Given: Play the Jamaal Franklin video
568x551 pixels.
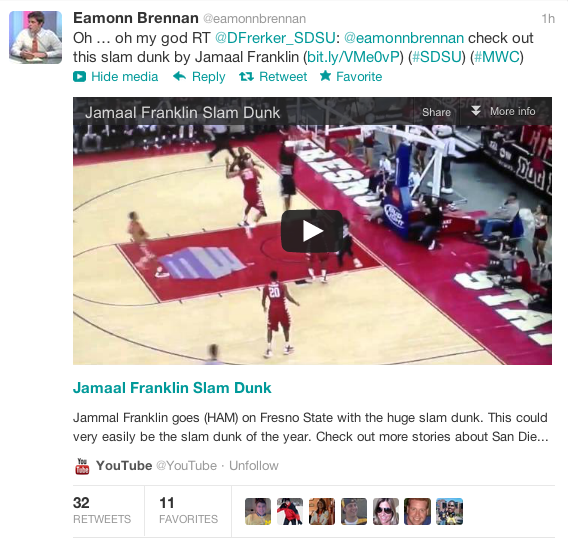Looking at the screenshot, I should 312,231.
